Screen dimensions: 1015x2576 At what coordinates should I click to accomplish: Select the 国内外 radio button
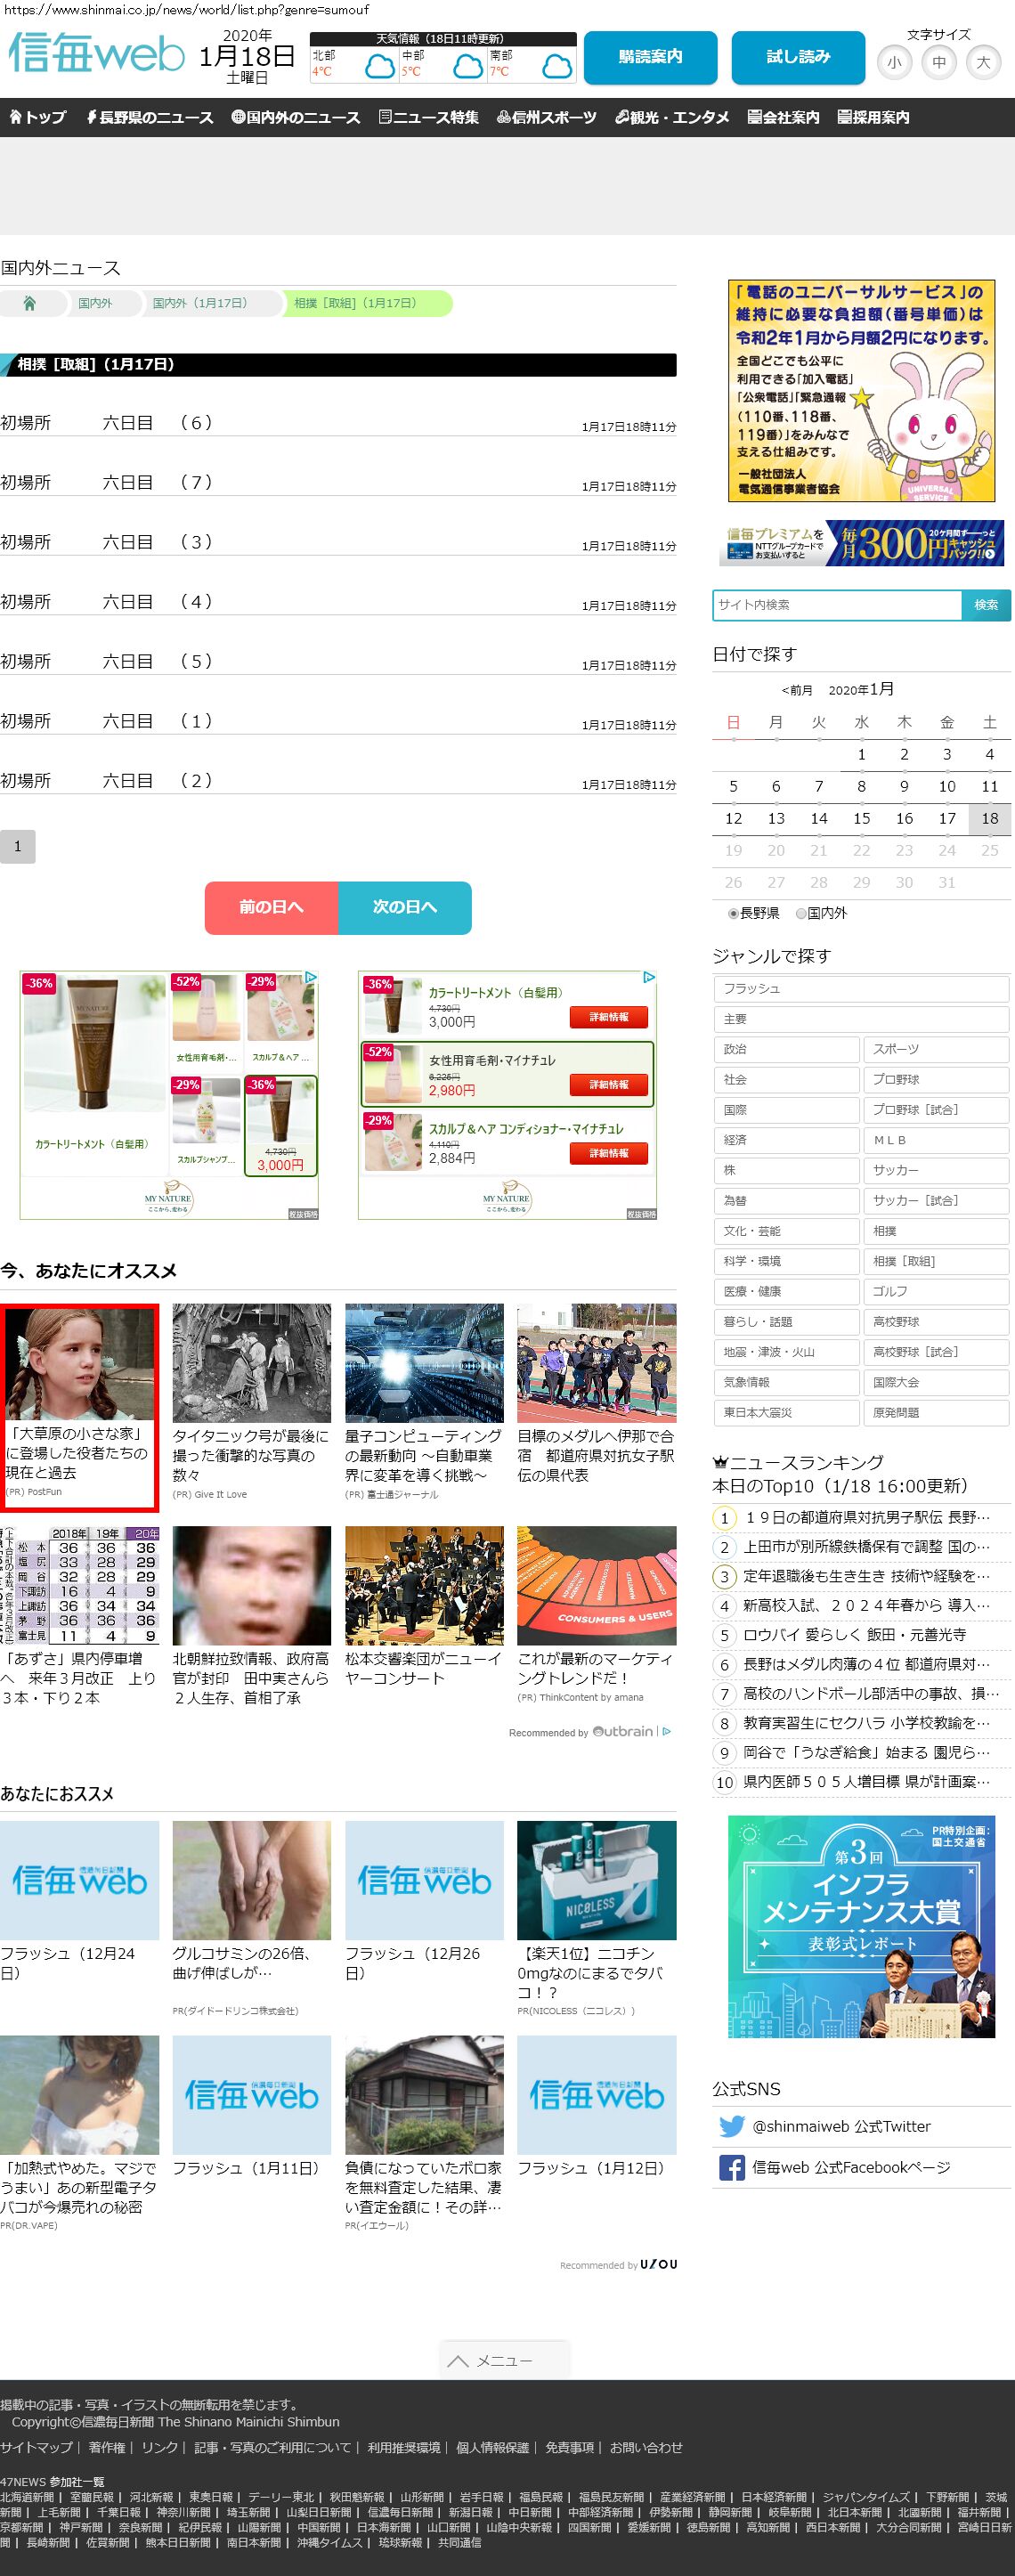[x=800, y=913]
